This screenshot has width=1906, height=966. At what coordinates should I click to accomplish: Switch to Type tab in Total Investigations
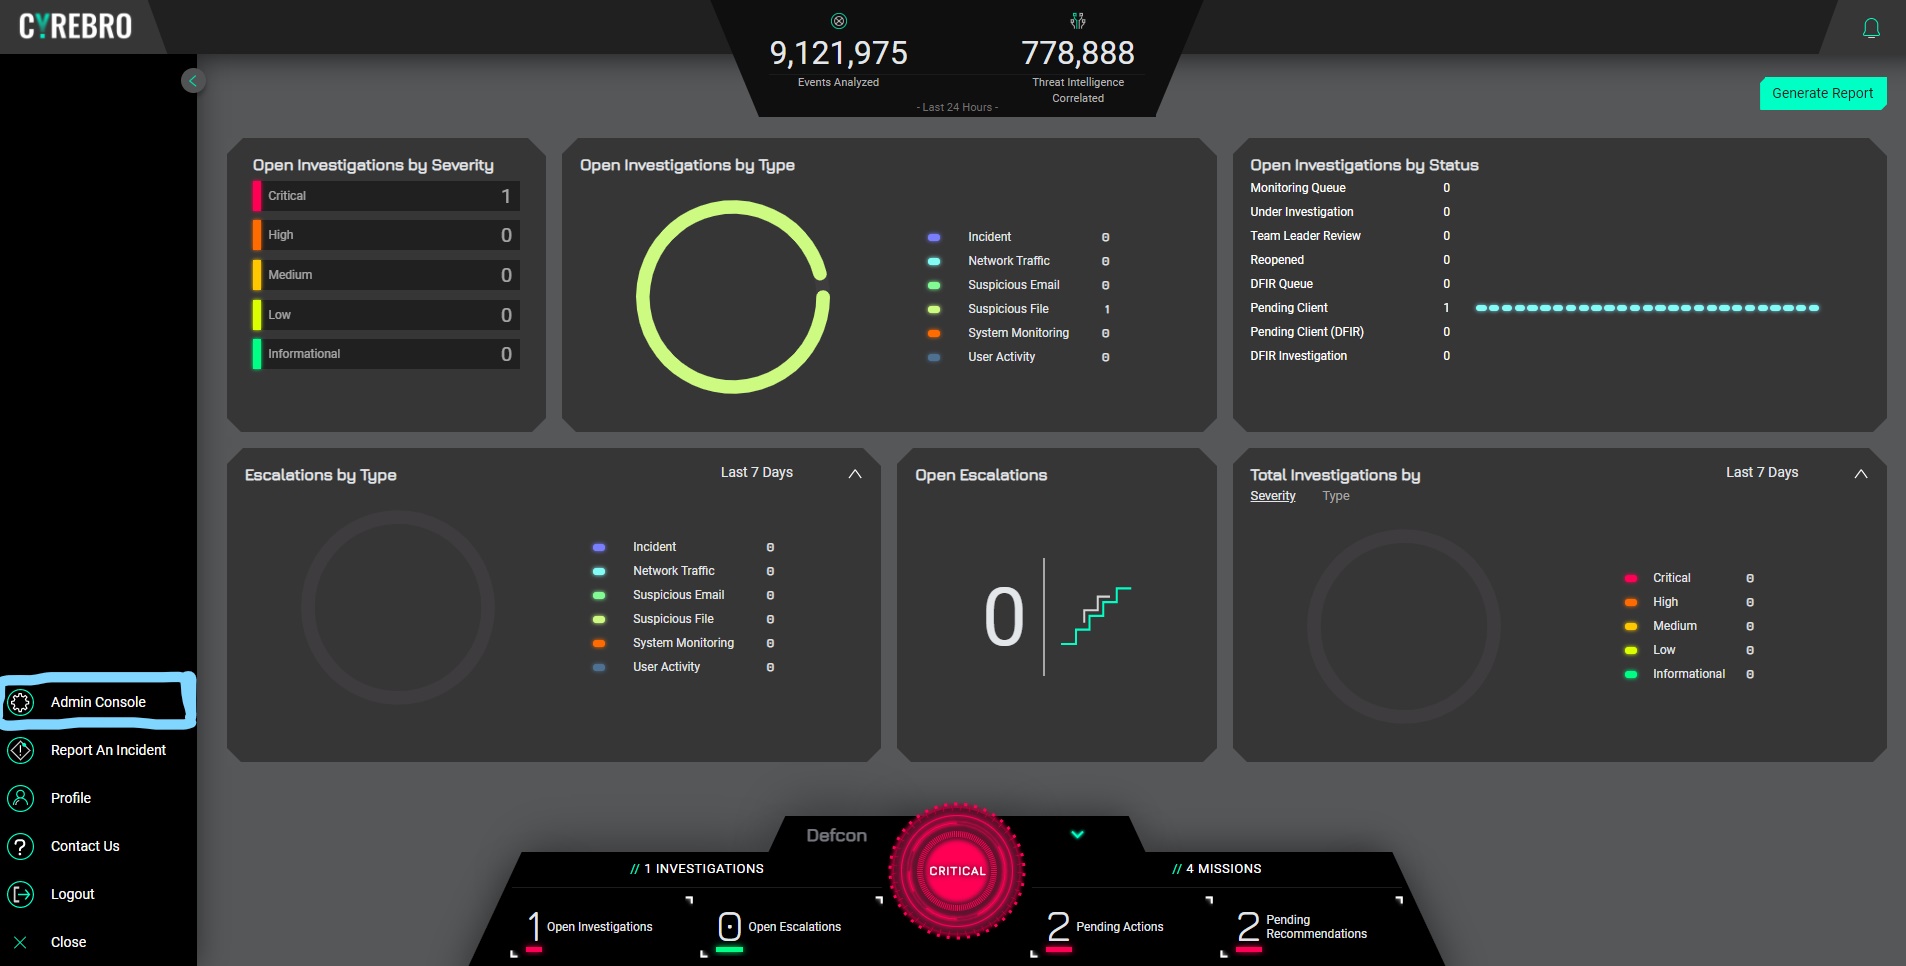click(x=1335, y=496)
